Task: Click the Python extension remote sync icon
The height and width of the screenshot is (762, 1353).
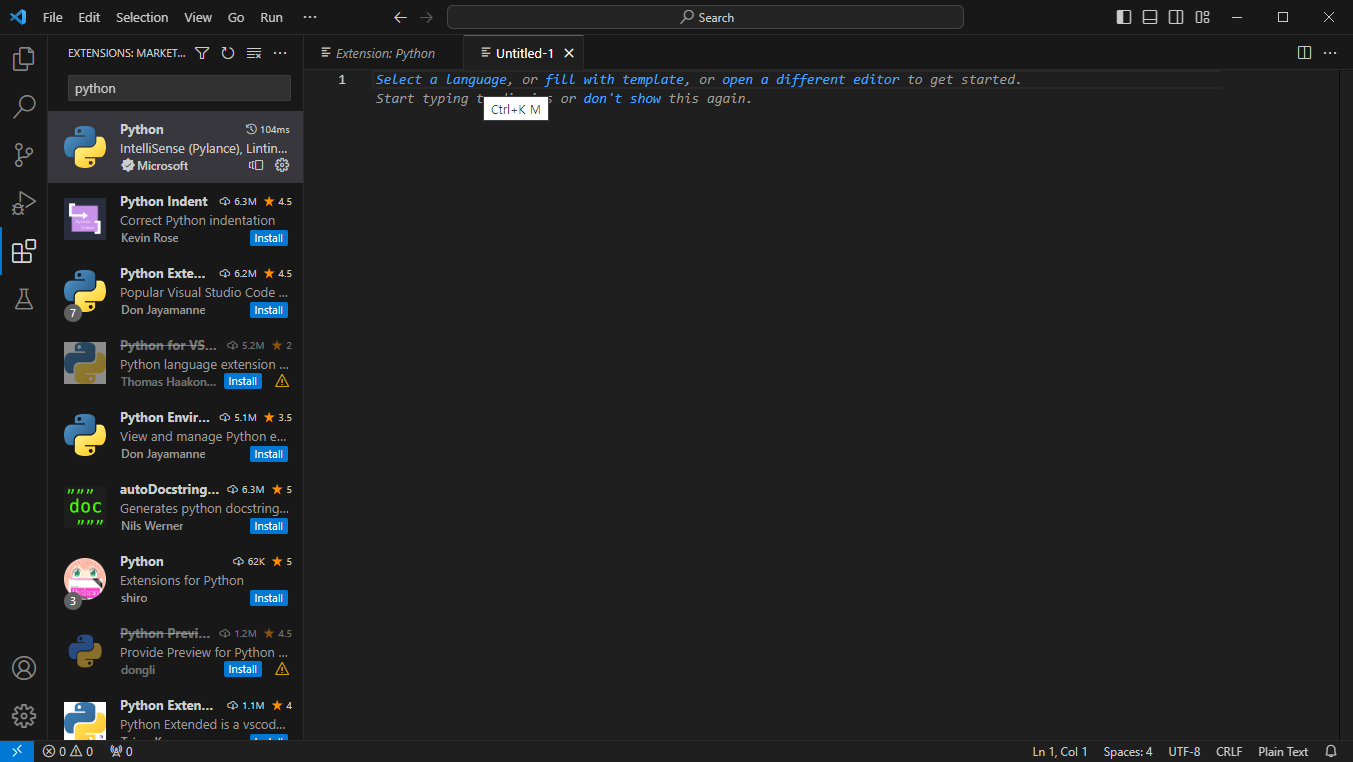Action: point(256,165)
